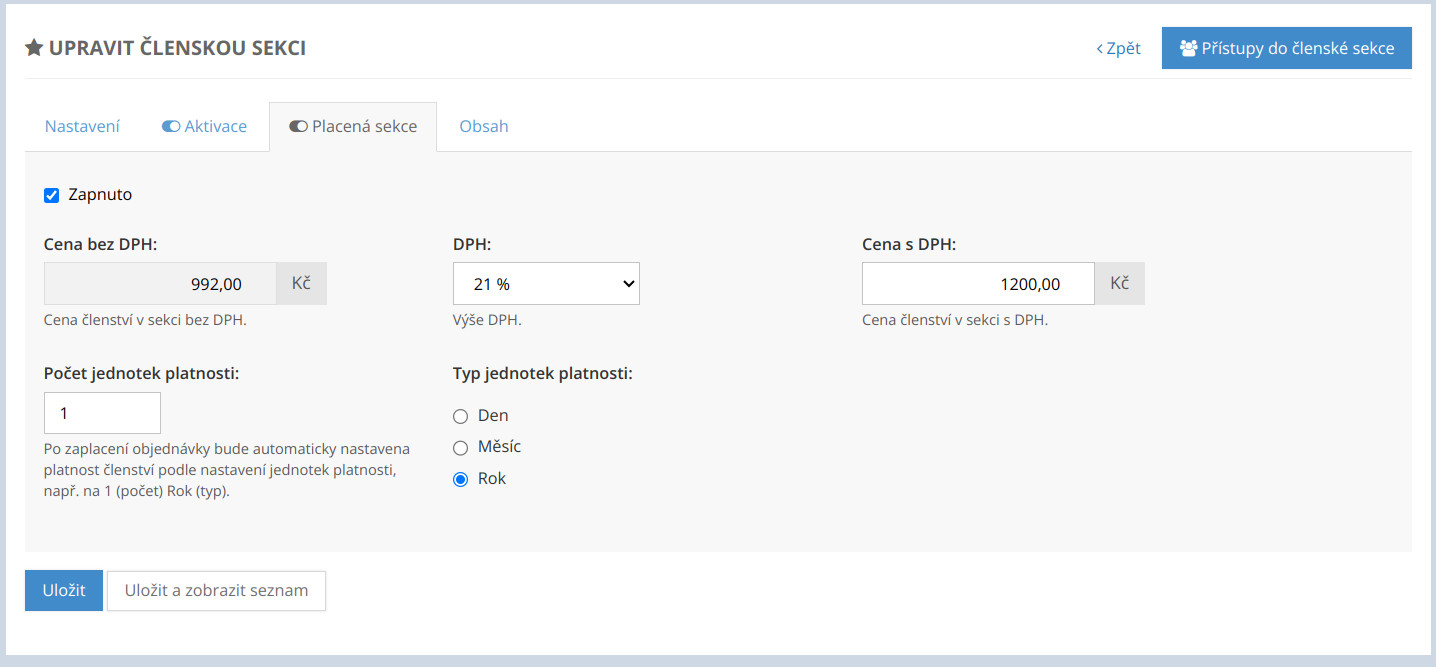Click the Cena s DPH input field

pos(978,284)
